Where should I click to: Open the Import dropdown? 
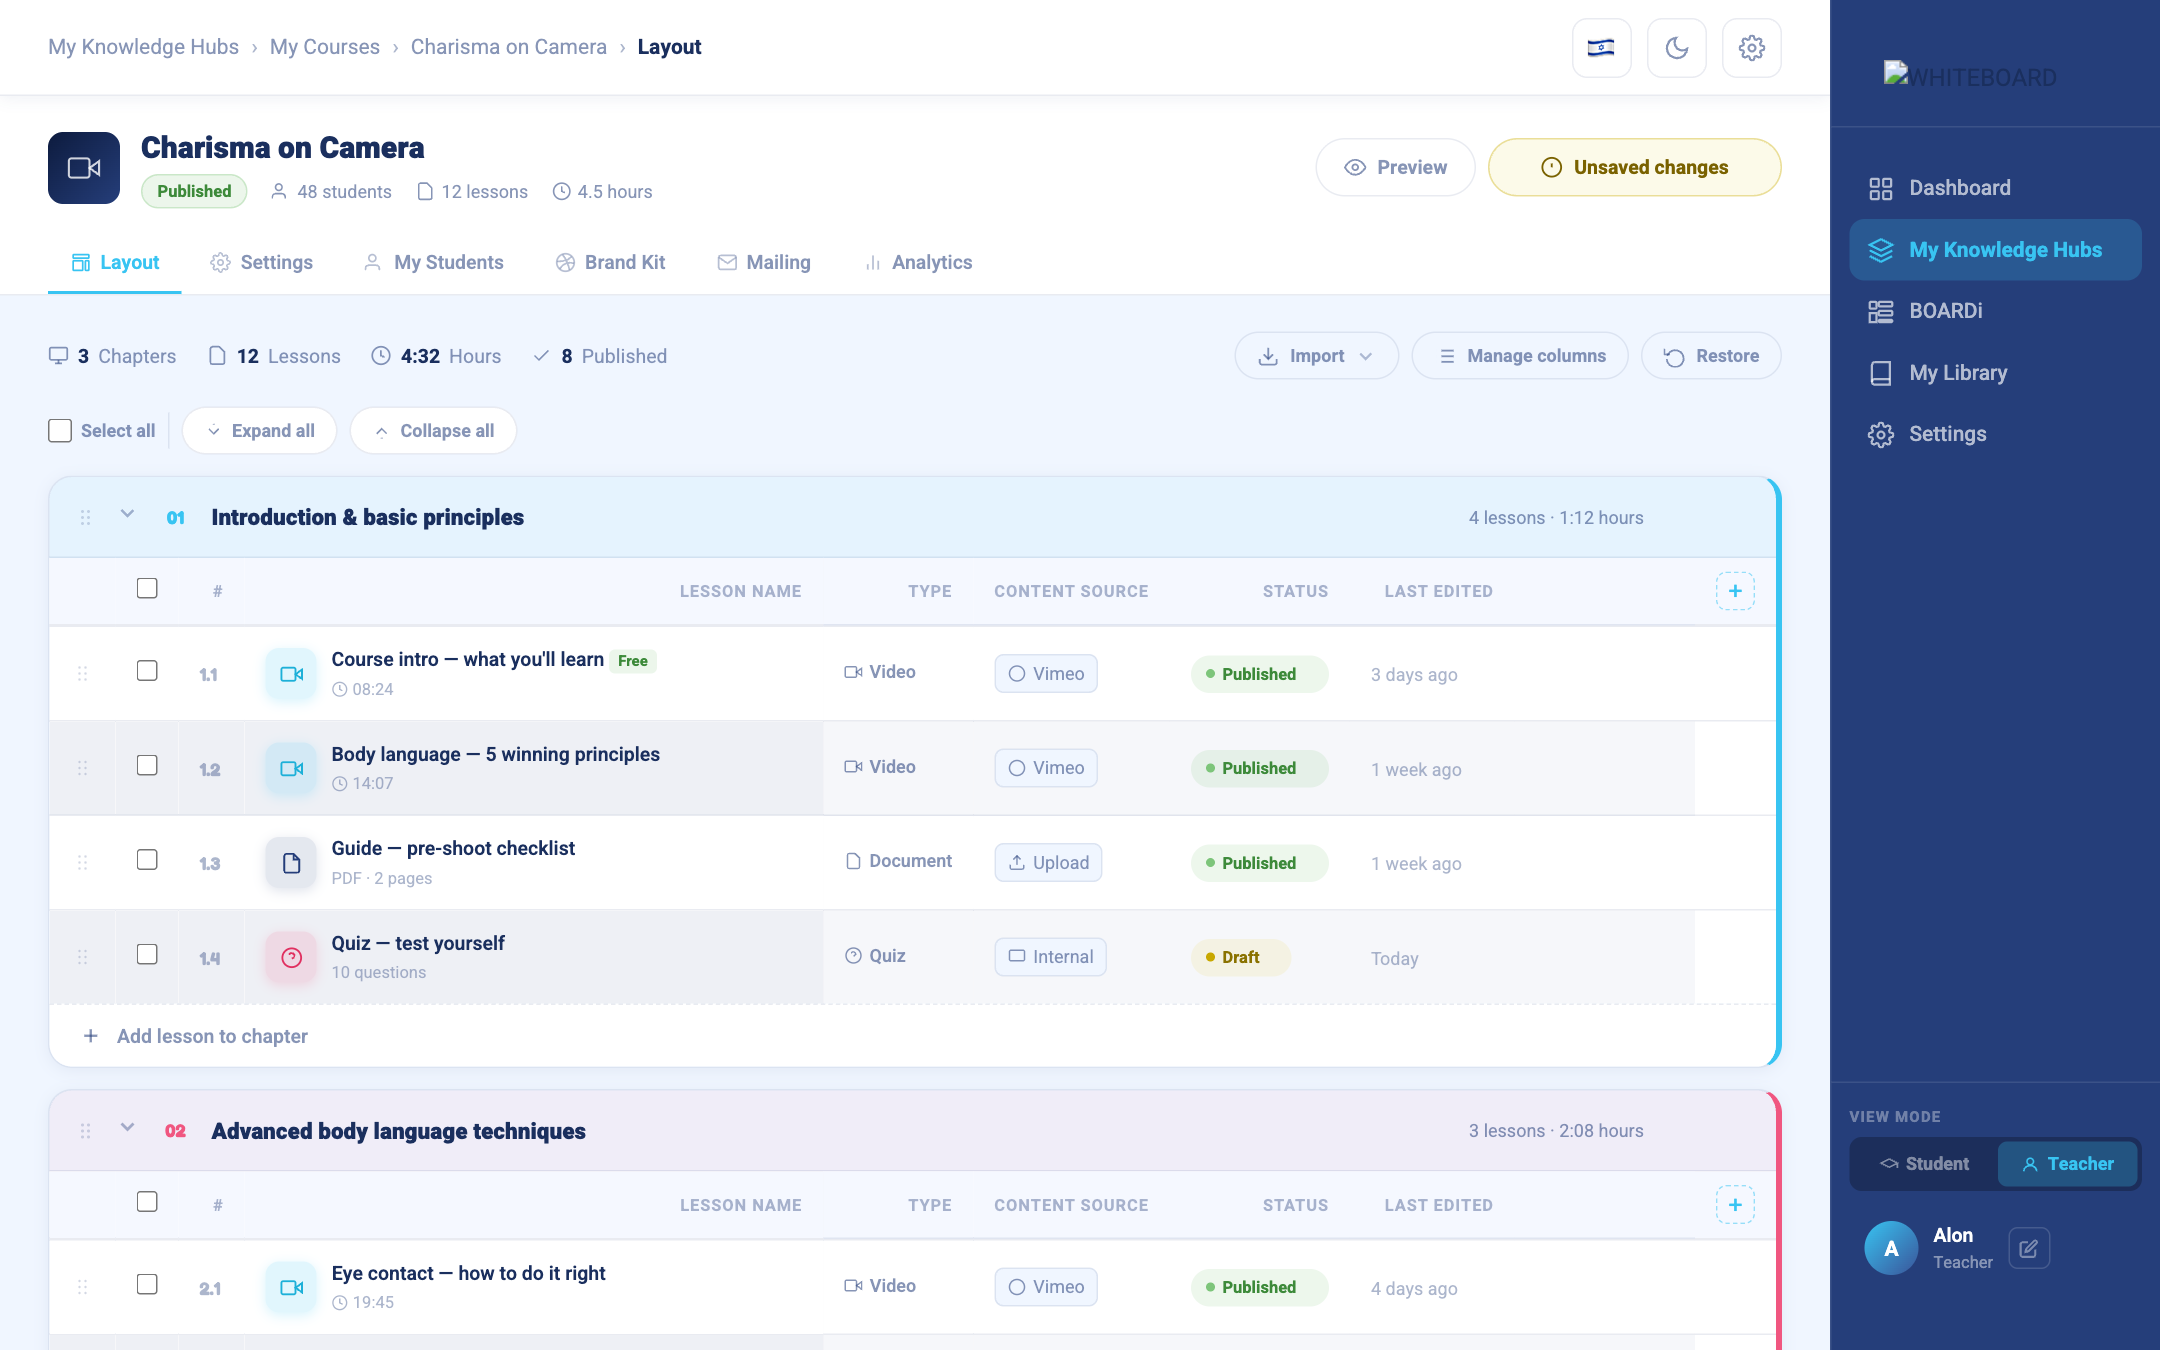click(x=1316, y=356)
